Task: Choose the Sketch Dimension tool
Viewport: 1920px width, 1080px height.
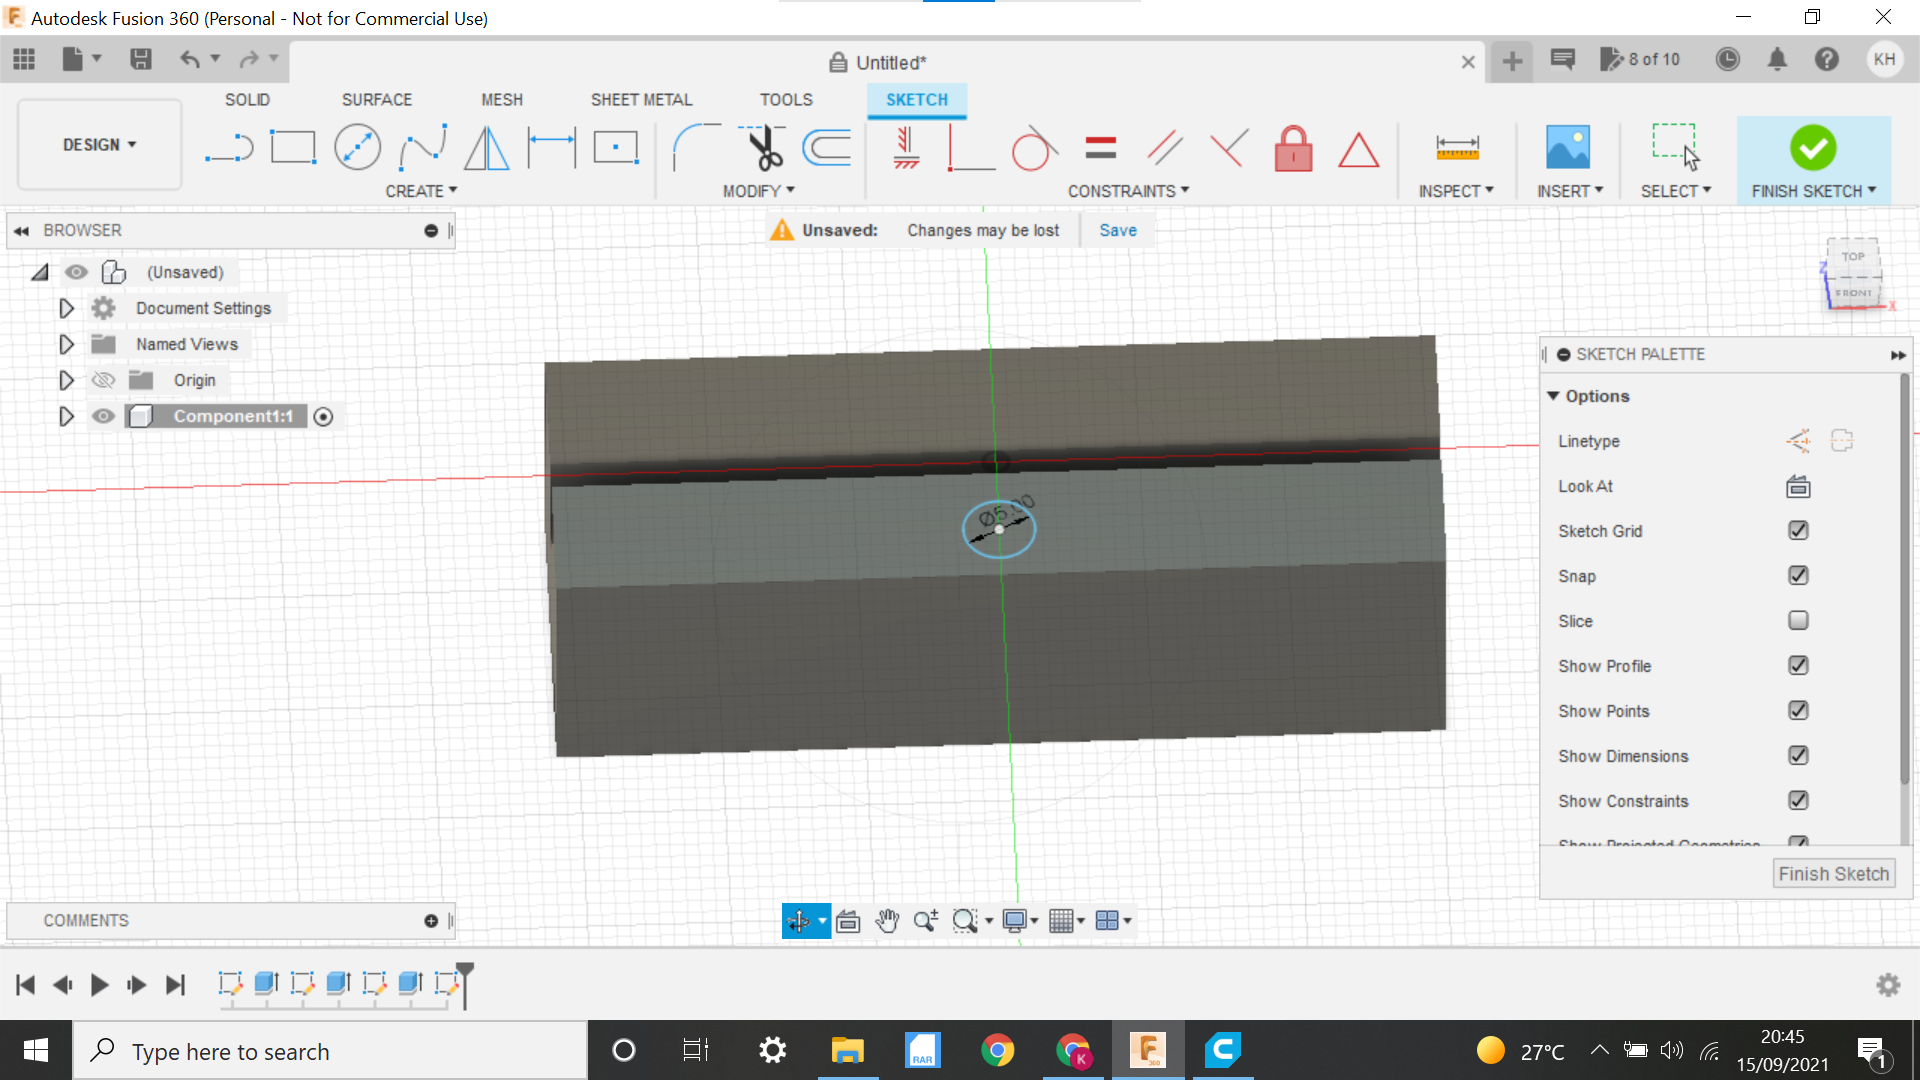Action: click(x=552, y=149)
